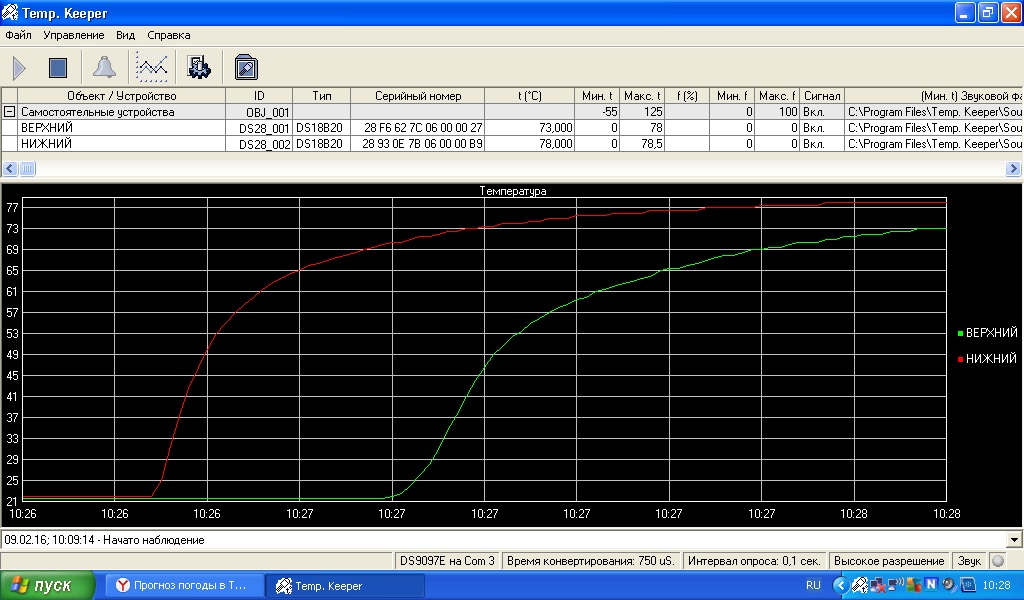Click the Макс. t column header
Image resolution: width=1024 pixels, height=600 pixels.
(x=642, y=96)
